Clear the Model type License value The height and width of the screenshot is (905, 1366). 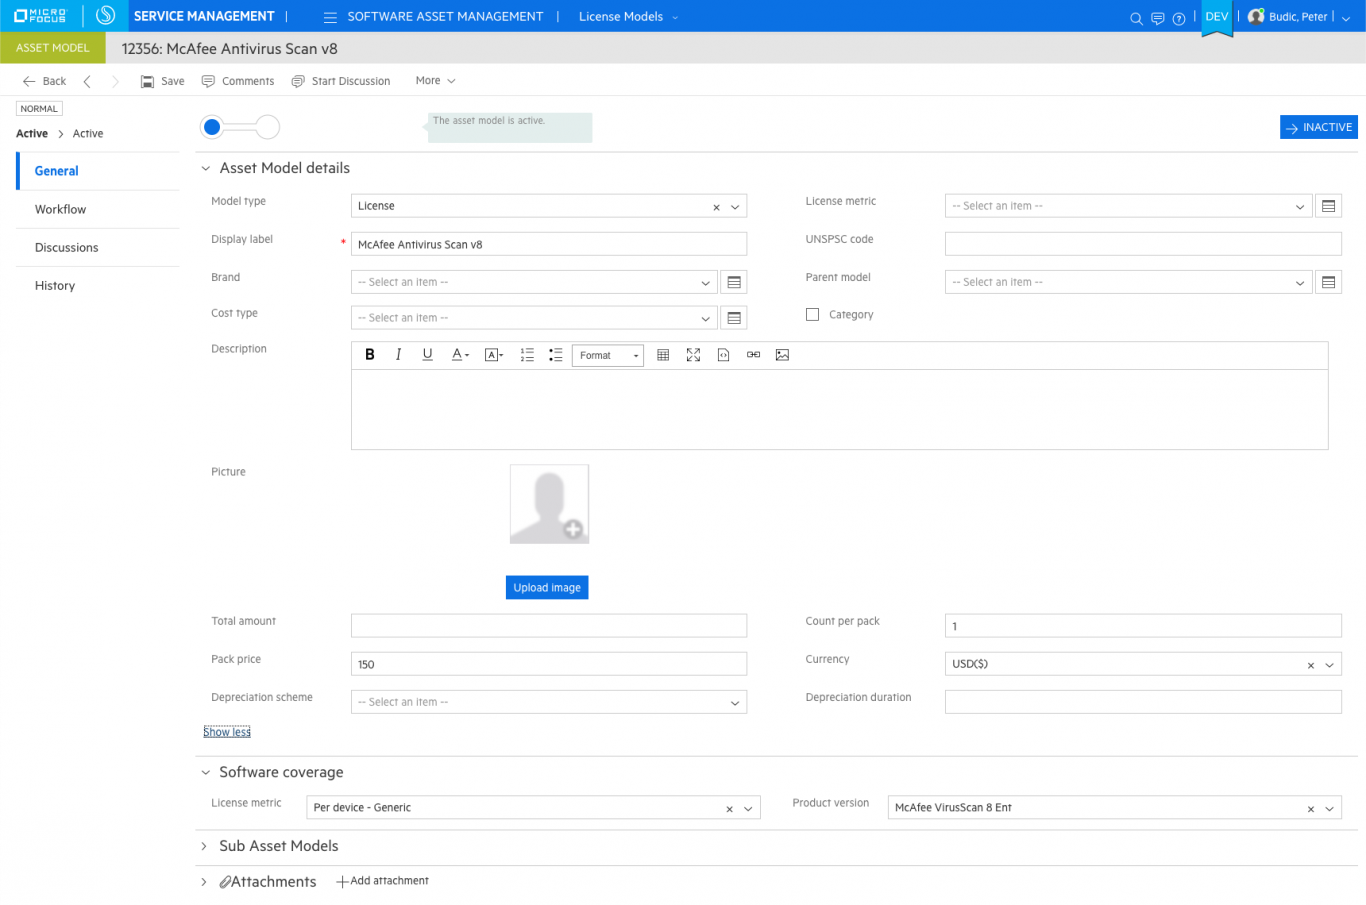tap(716, 207)
